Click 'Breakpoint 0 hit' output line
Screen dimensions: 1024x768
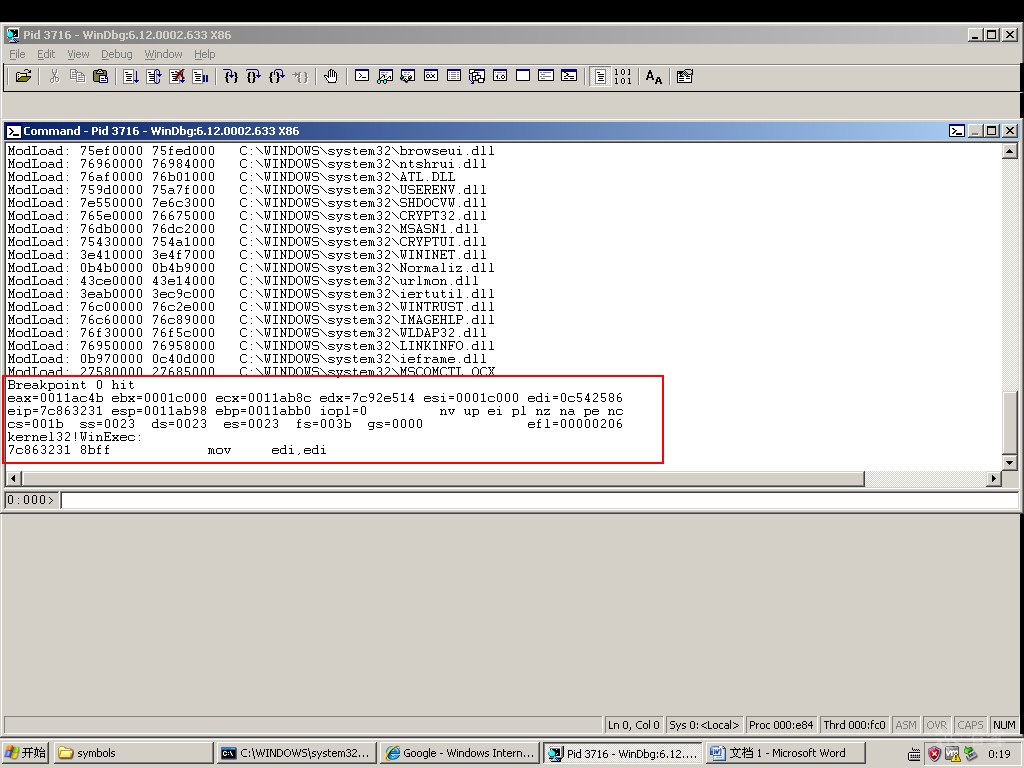point(71,385)
